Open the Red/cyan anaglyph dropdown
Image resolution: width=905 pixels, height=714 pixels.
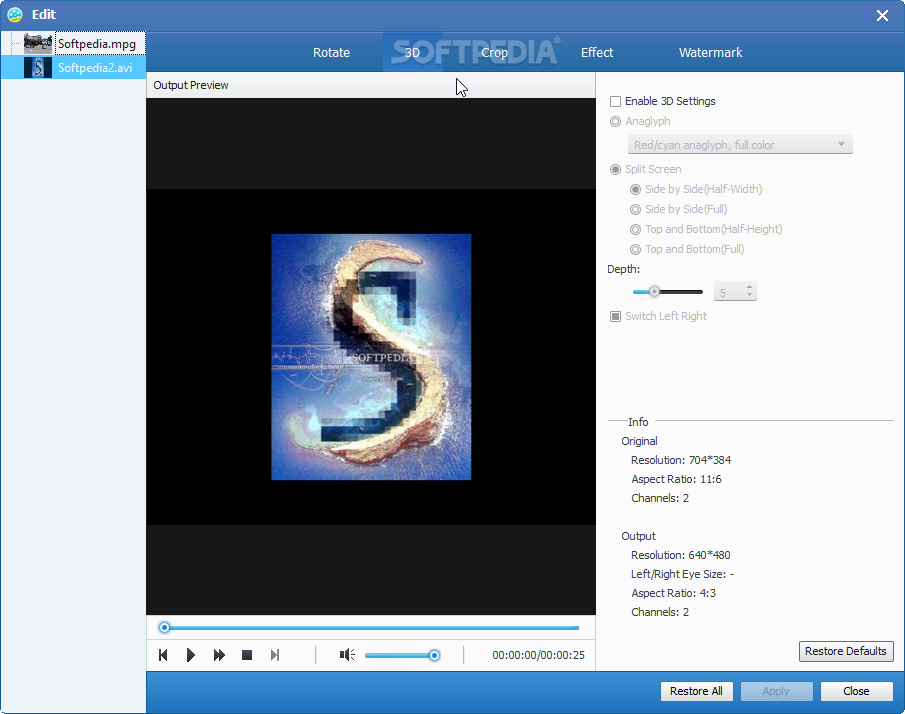point(740,144)
